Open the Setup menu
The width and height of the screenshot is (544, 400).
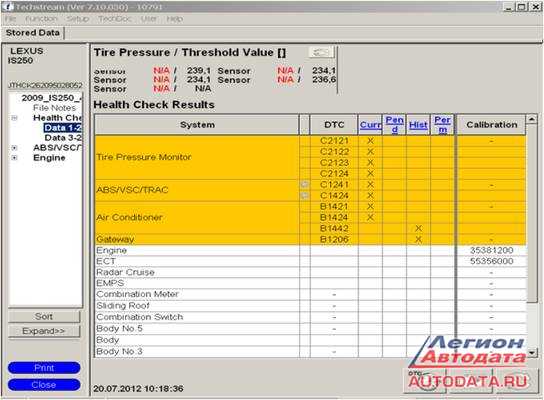click(78, 19)
